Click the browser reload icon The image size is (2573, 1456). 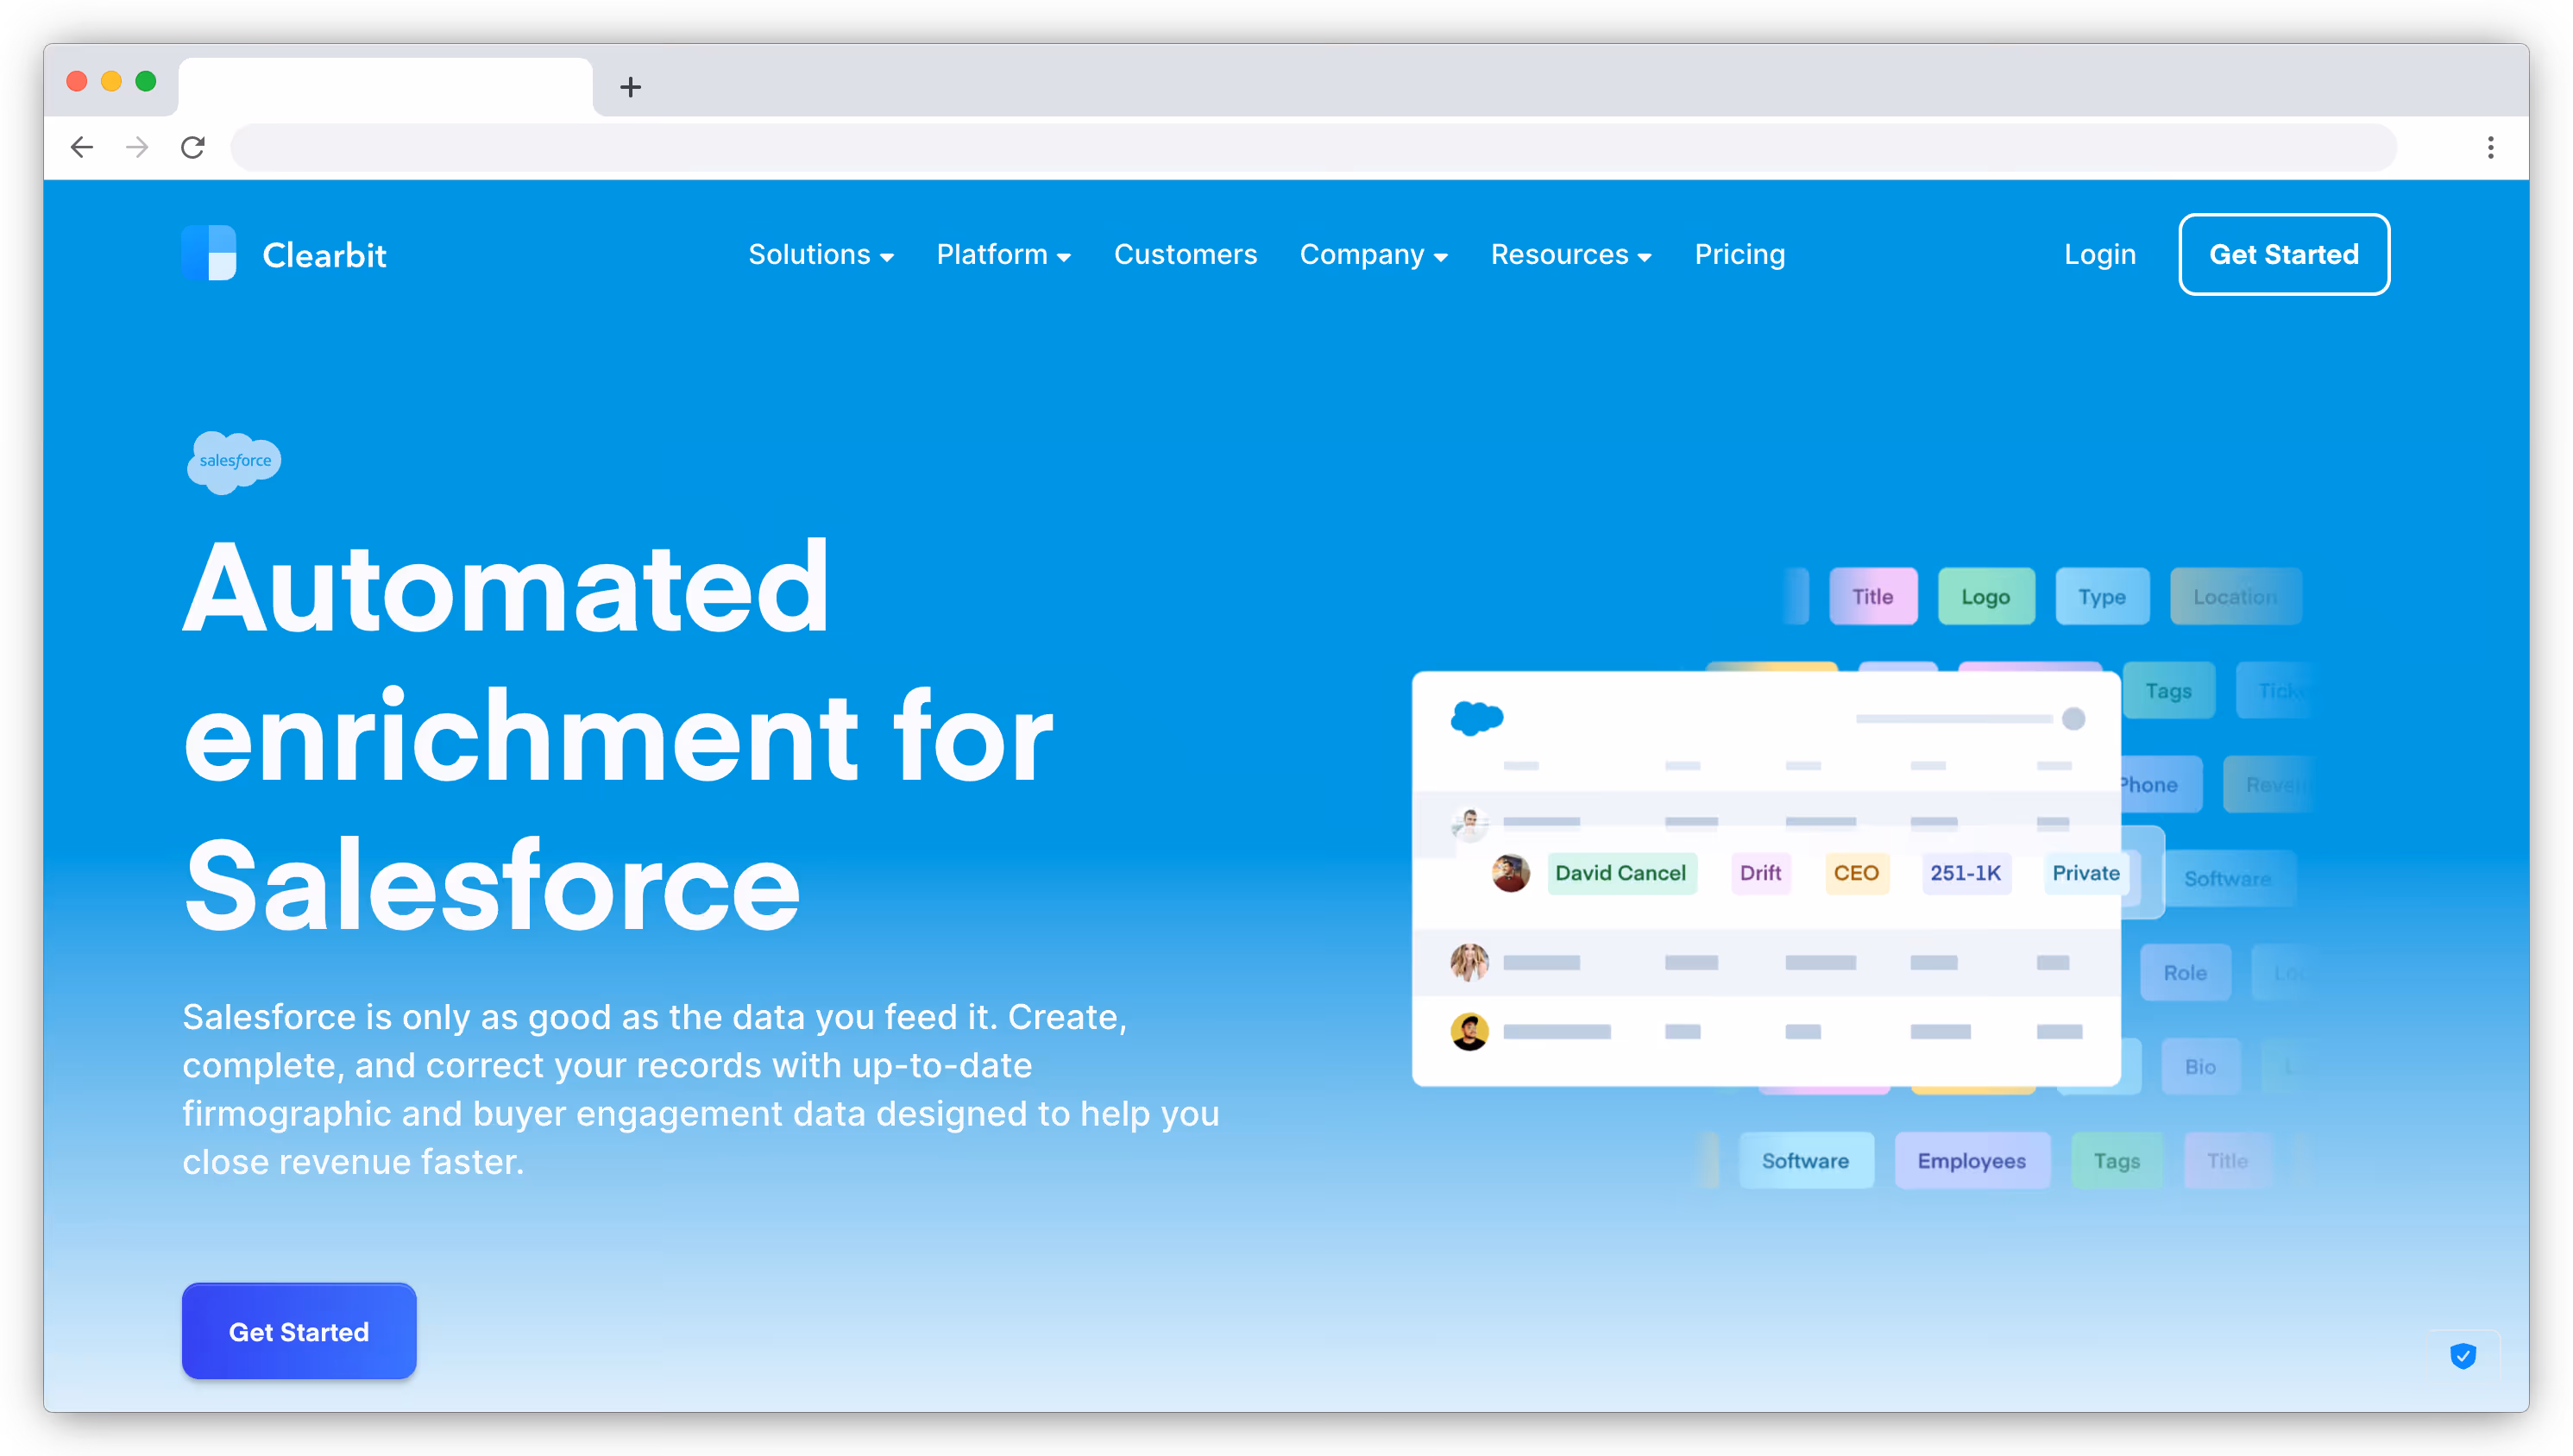pyautogui.click(x=193, y=147)
